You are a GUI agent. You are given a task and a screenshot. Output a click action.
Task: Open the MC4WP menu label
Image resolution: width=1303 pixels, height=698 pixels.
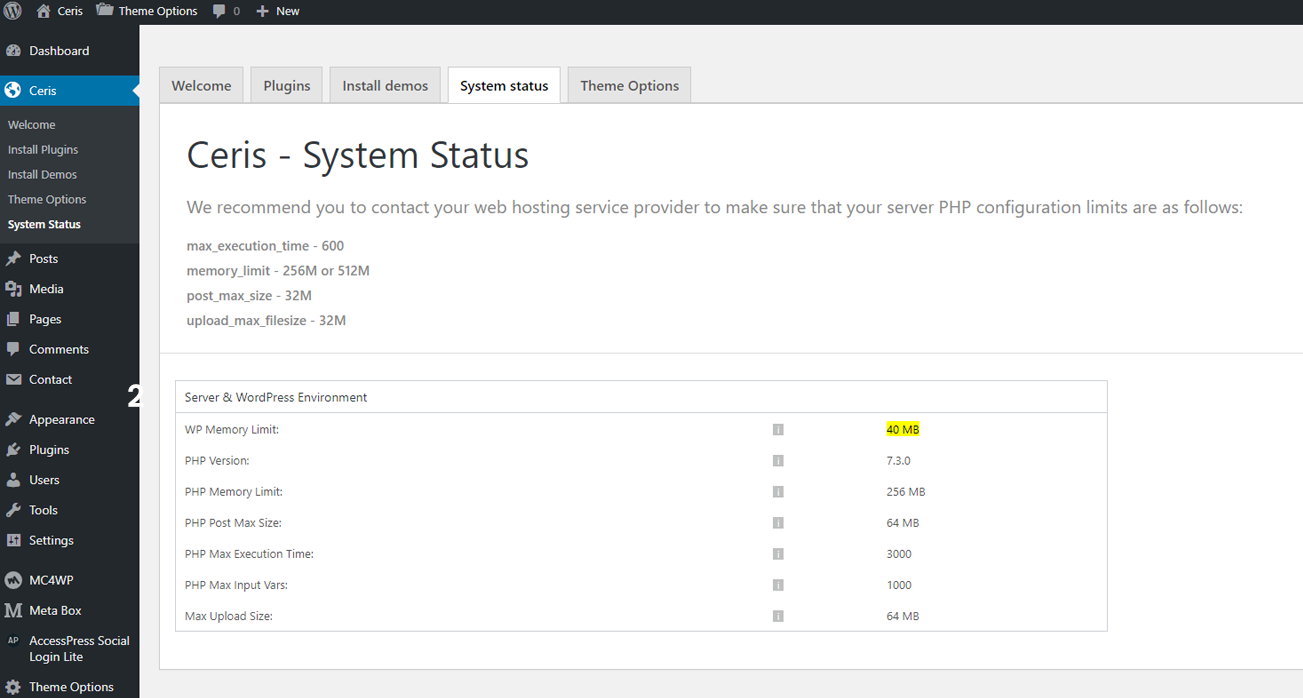[51, 580]
